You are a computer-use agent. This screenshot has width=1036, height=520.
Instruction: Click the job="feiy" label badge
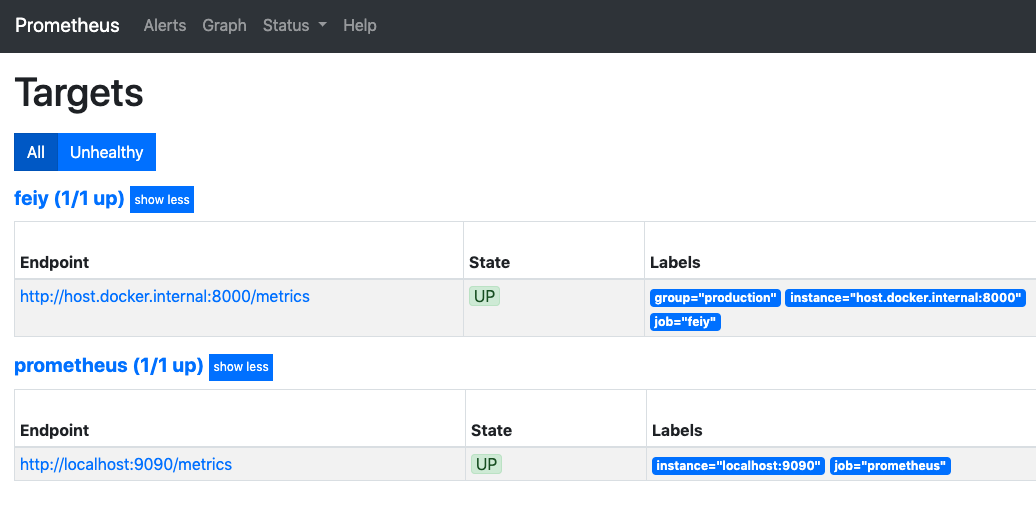point(685,322)
